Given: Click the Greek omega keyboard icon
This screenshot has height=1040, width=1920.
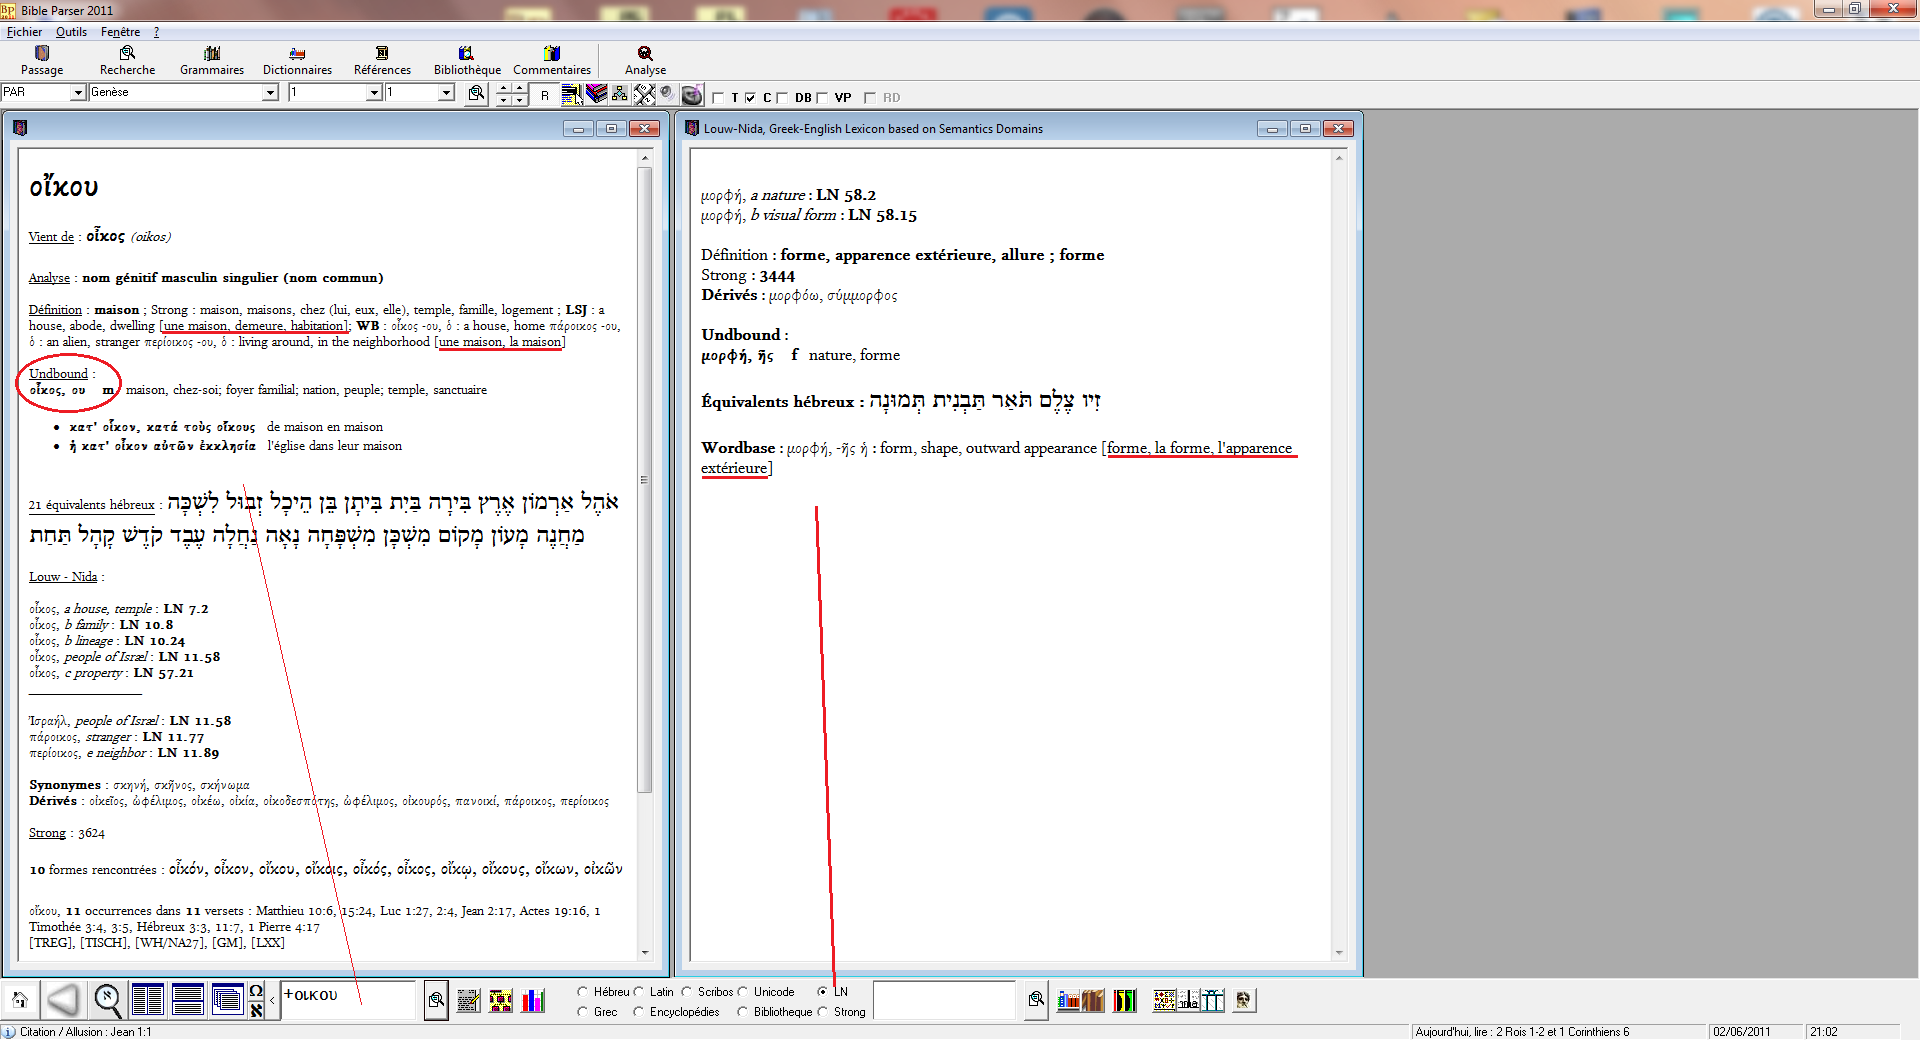Looking at the screenshot, I should pos(256,991).
